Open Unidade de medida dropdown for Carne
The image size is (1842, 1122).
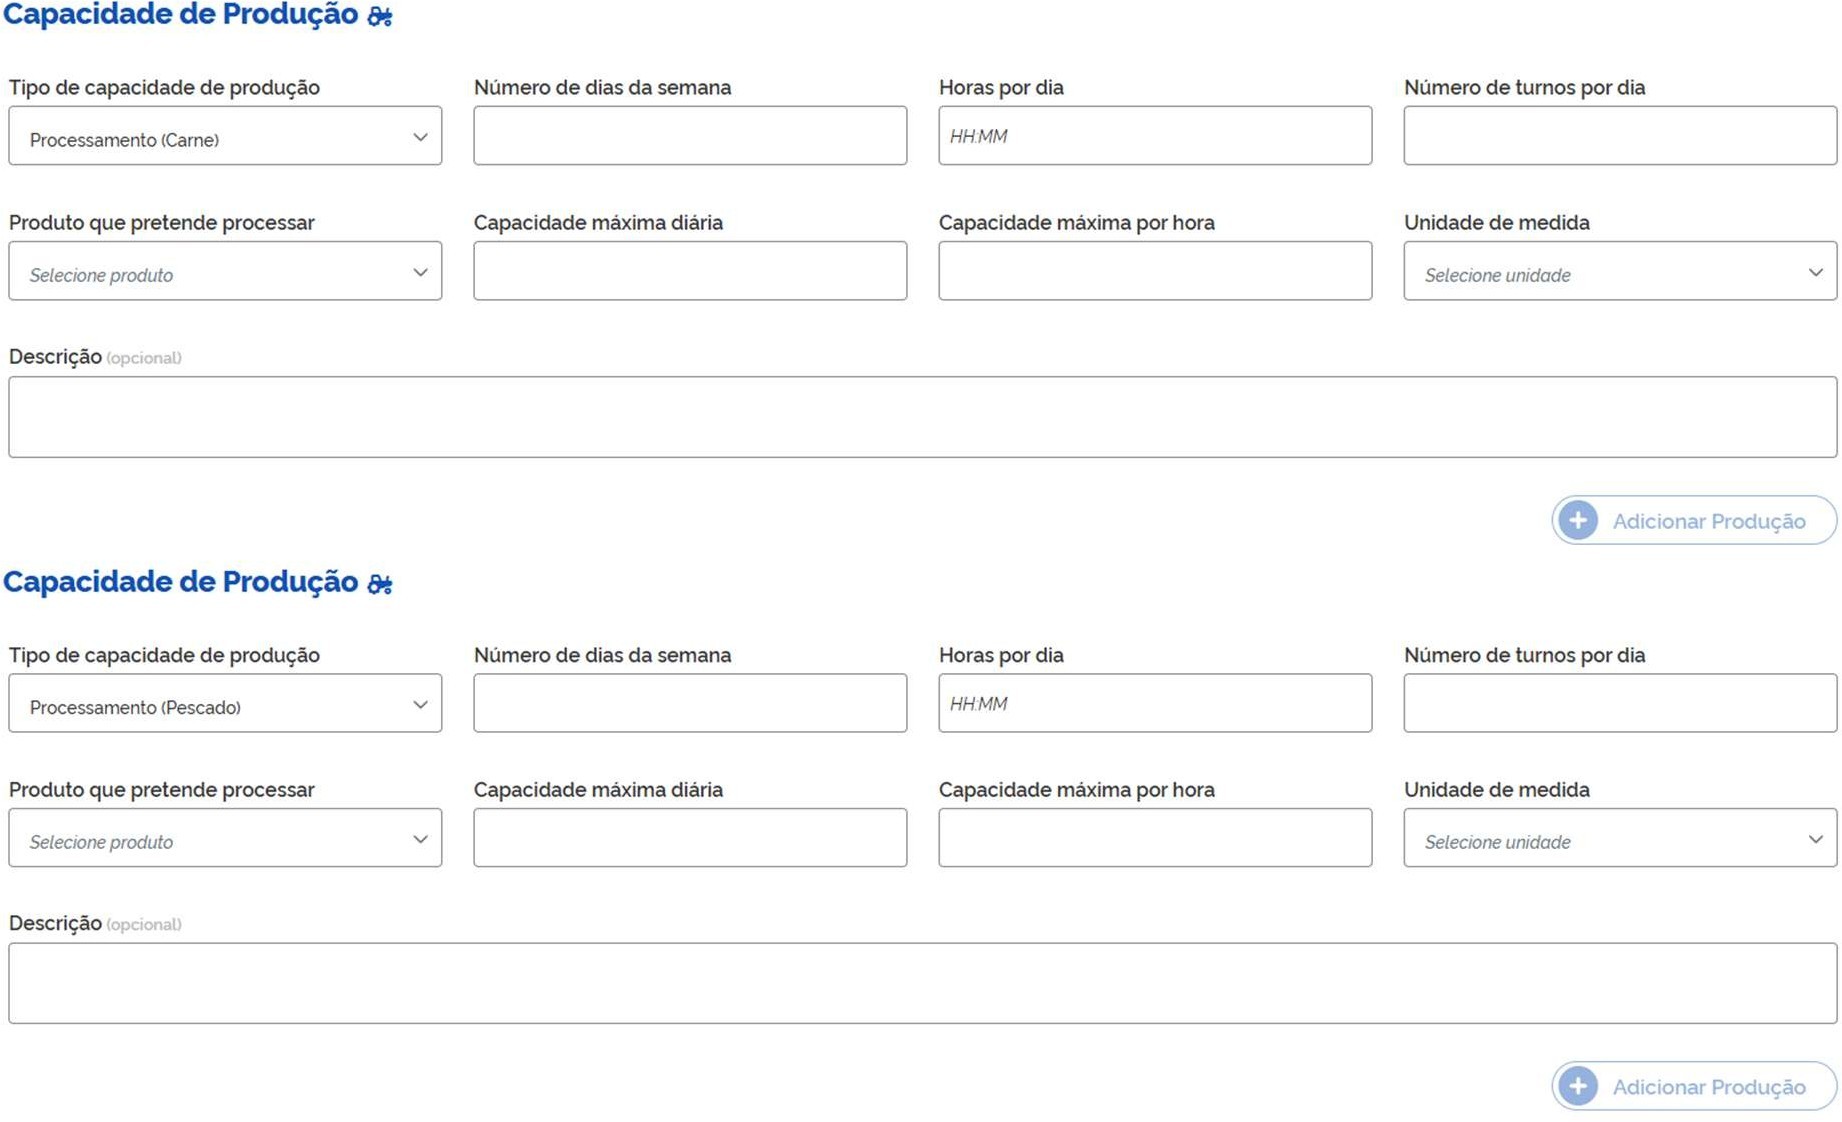tap(1619, 272)
